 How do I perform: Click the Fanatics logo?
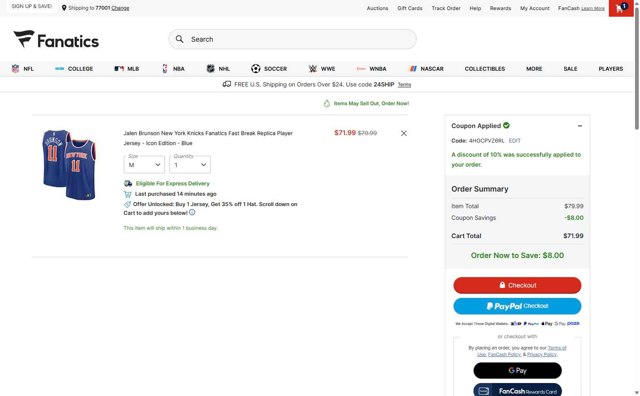click(56, 40)
